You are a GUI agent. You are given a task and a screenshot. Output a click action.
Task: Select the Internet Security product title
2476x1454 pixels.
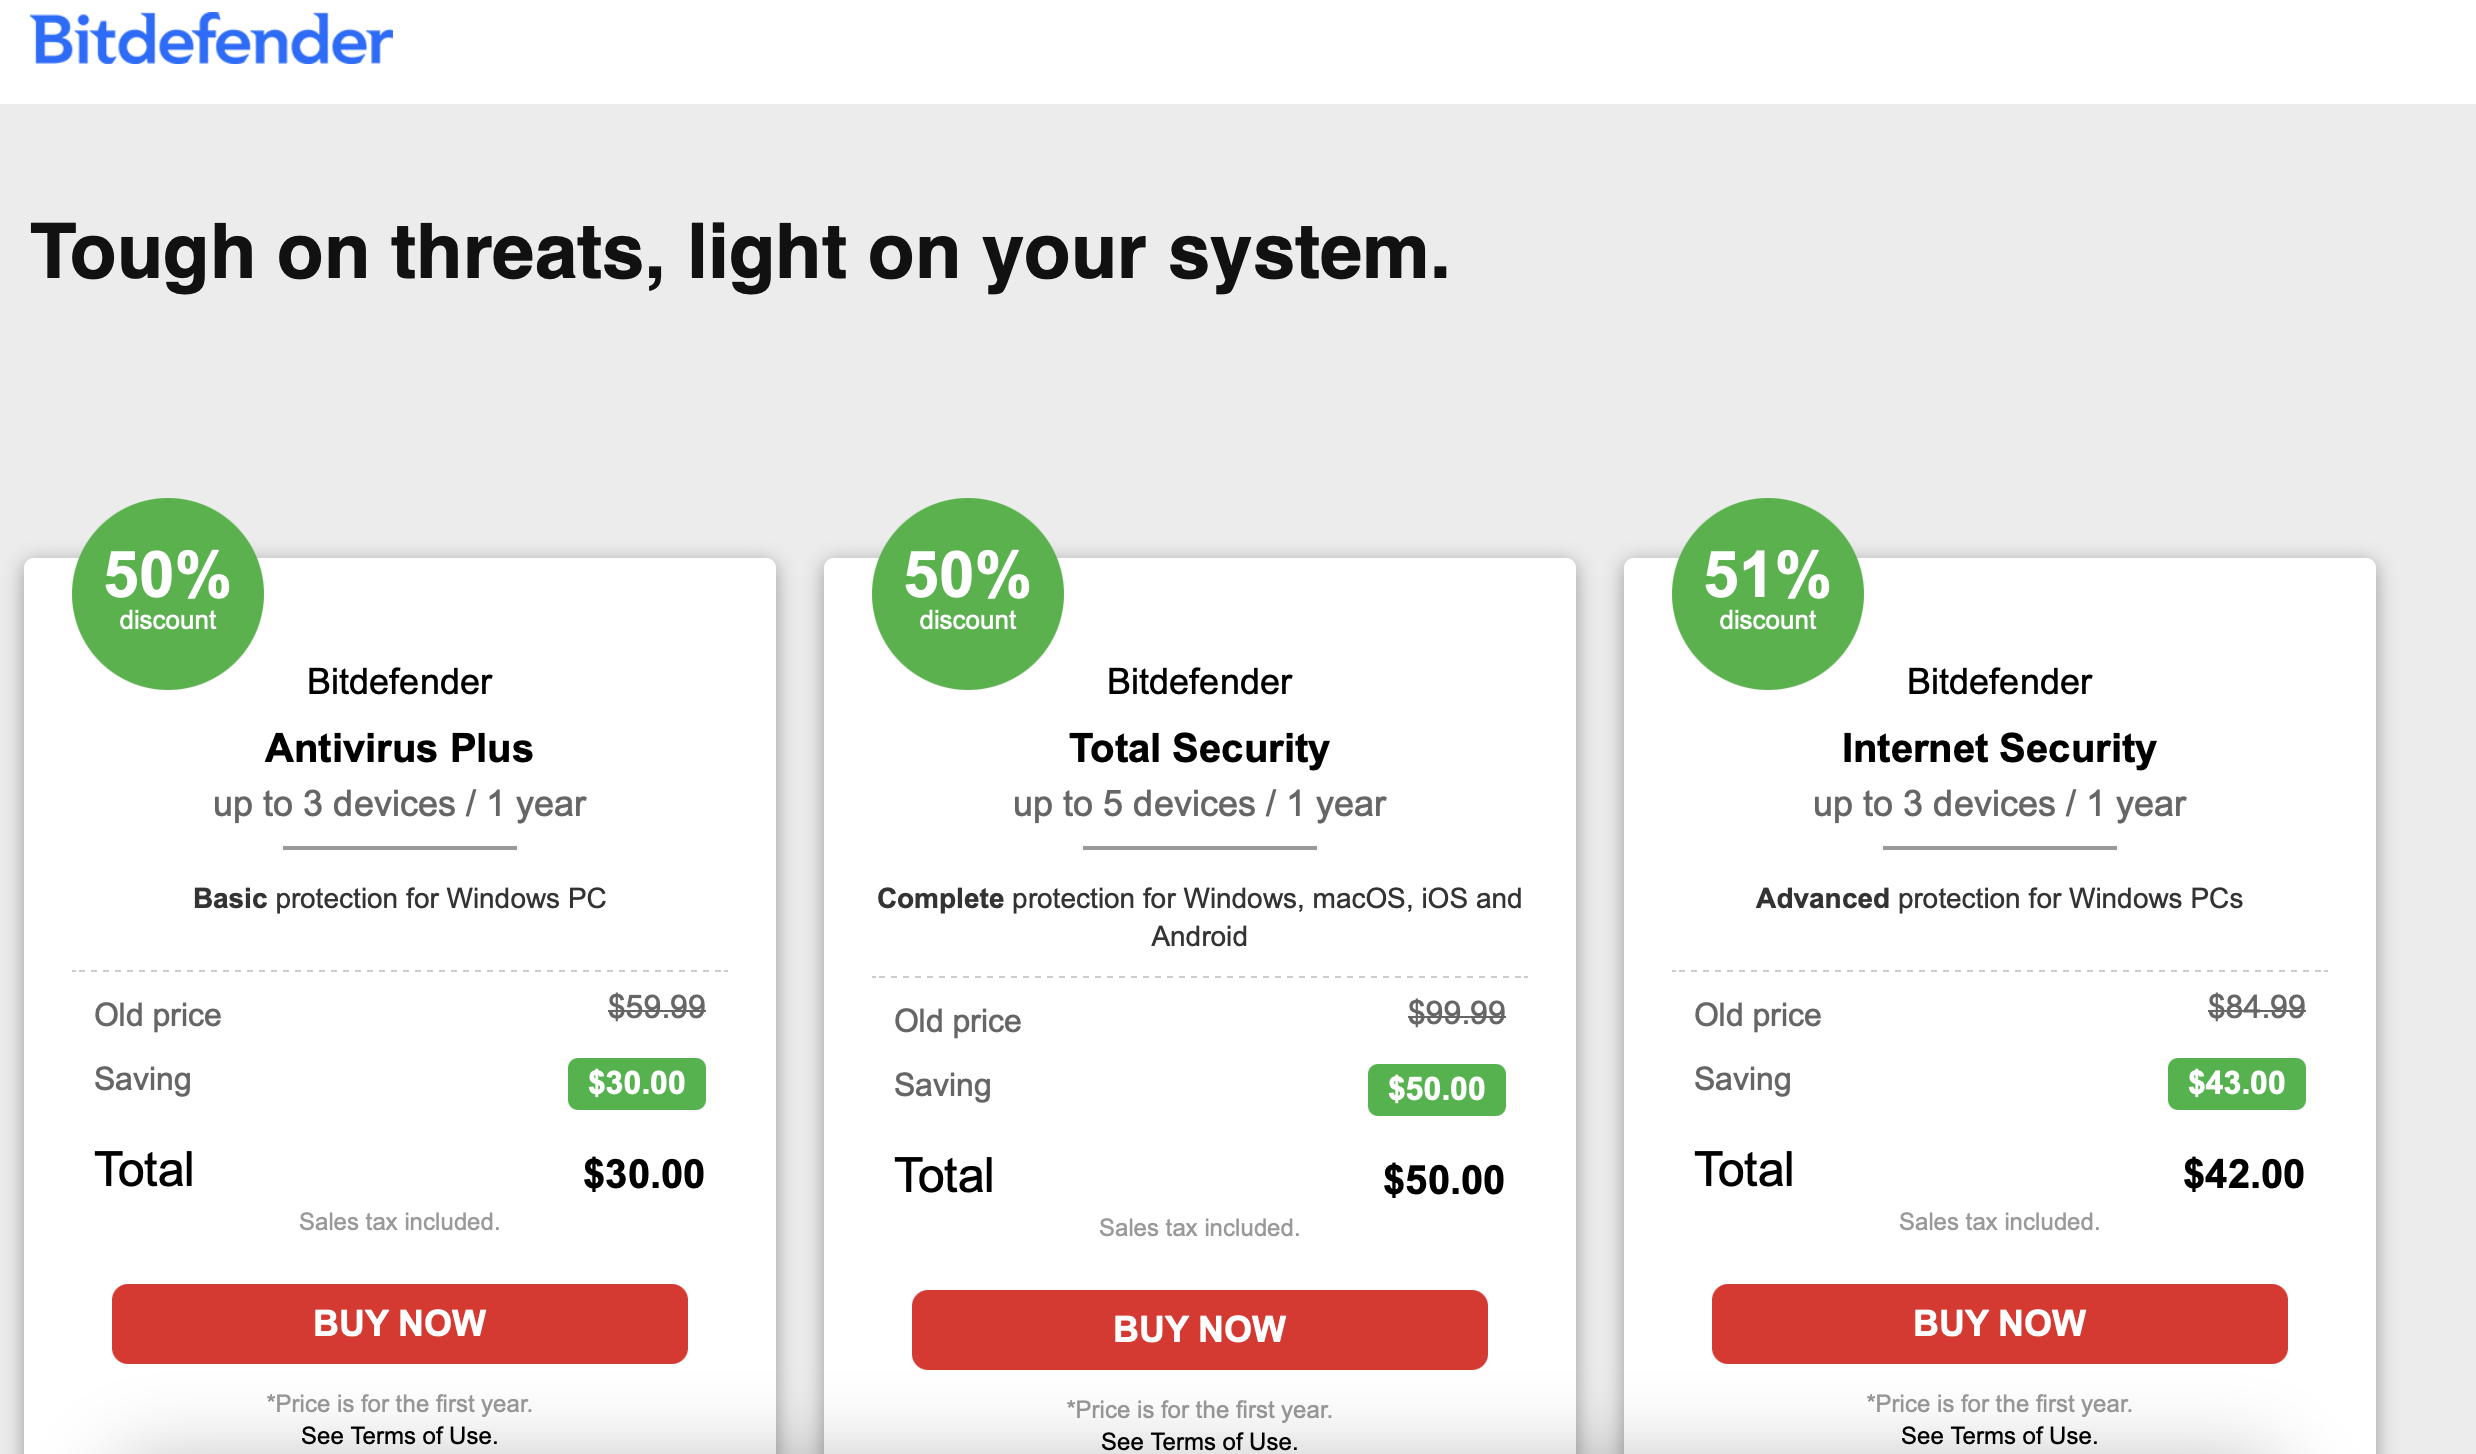[x=1999, y=748]
